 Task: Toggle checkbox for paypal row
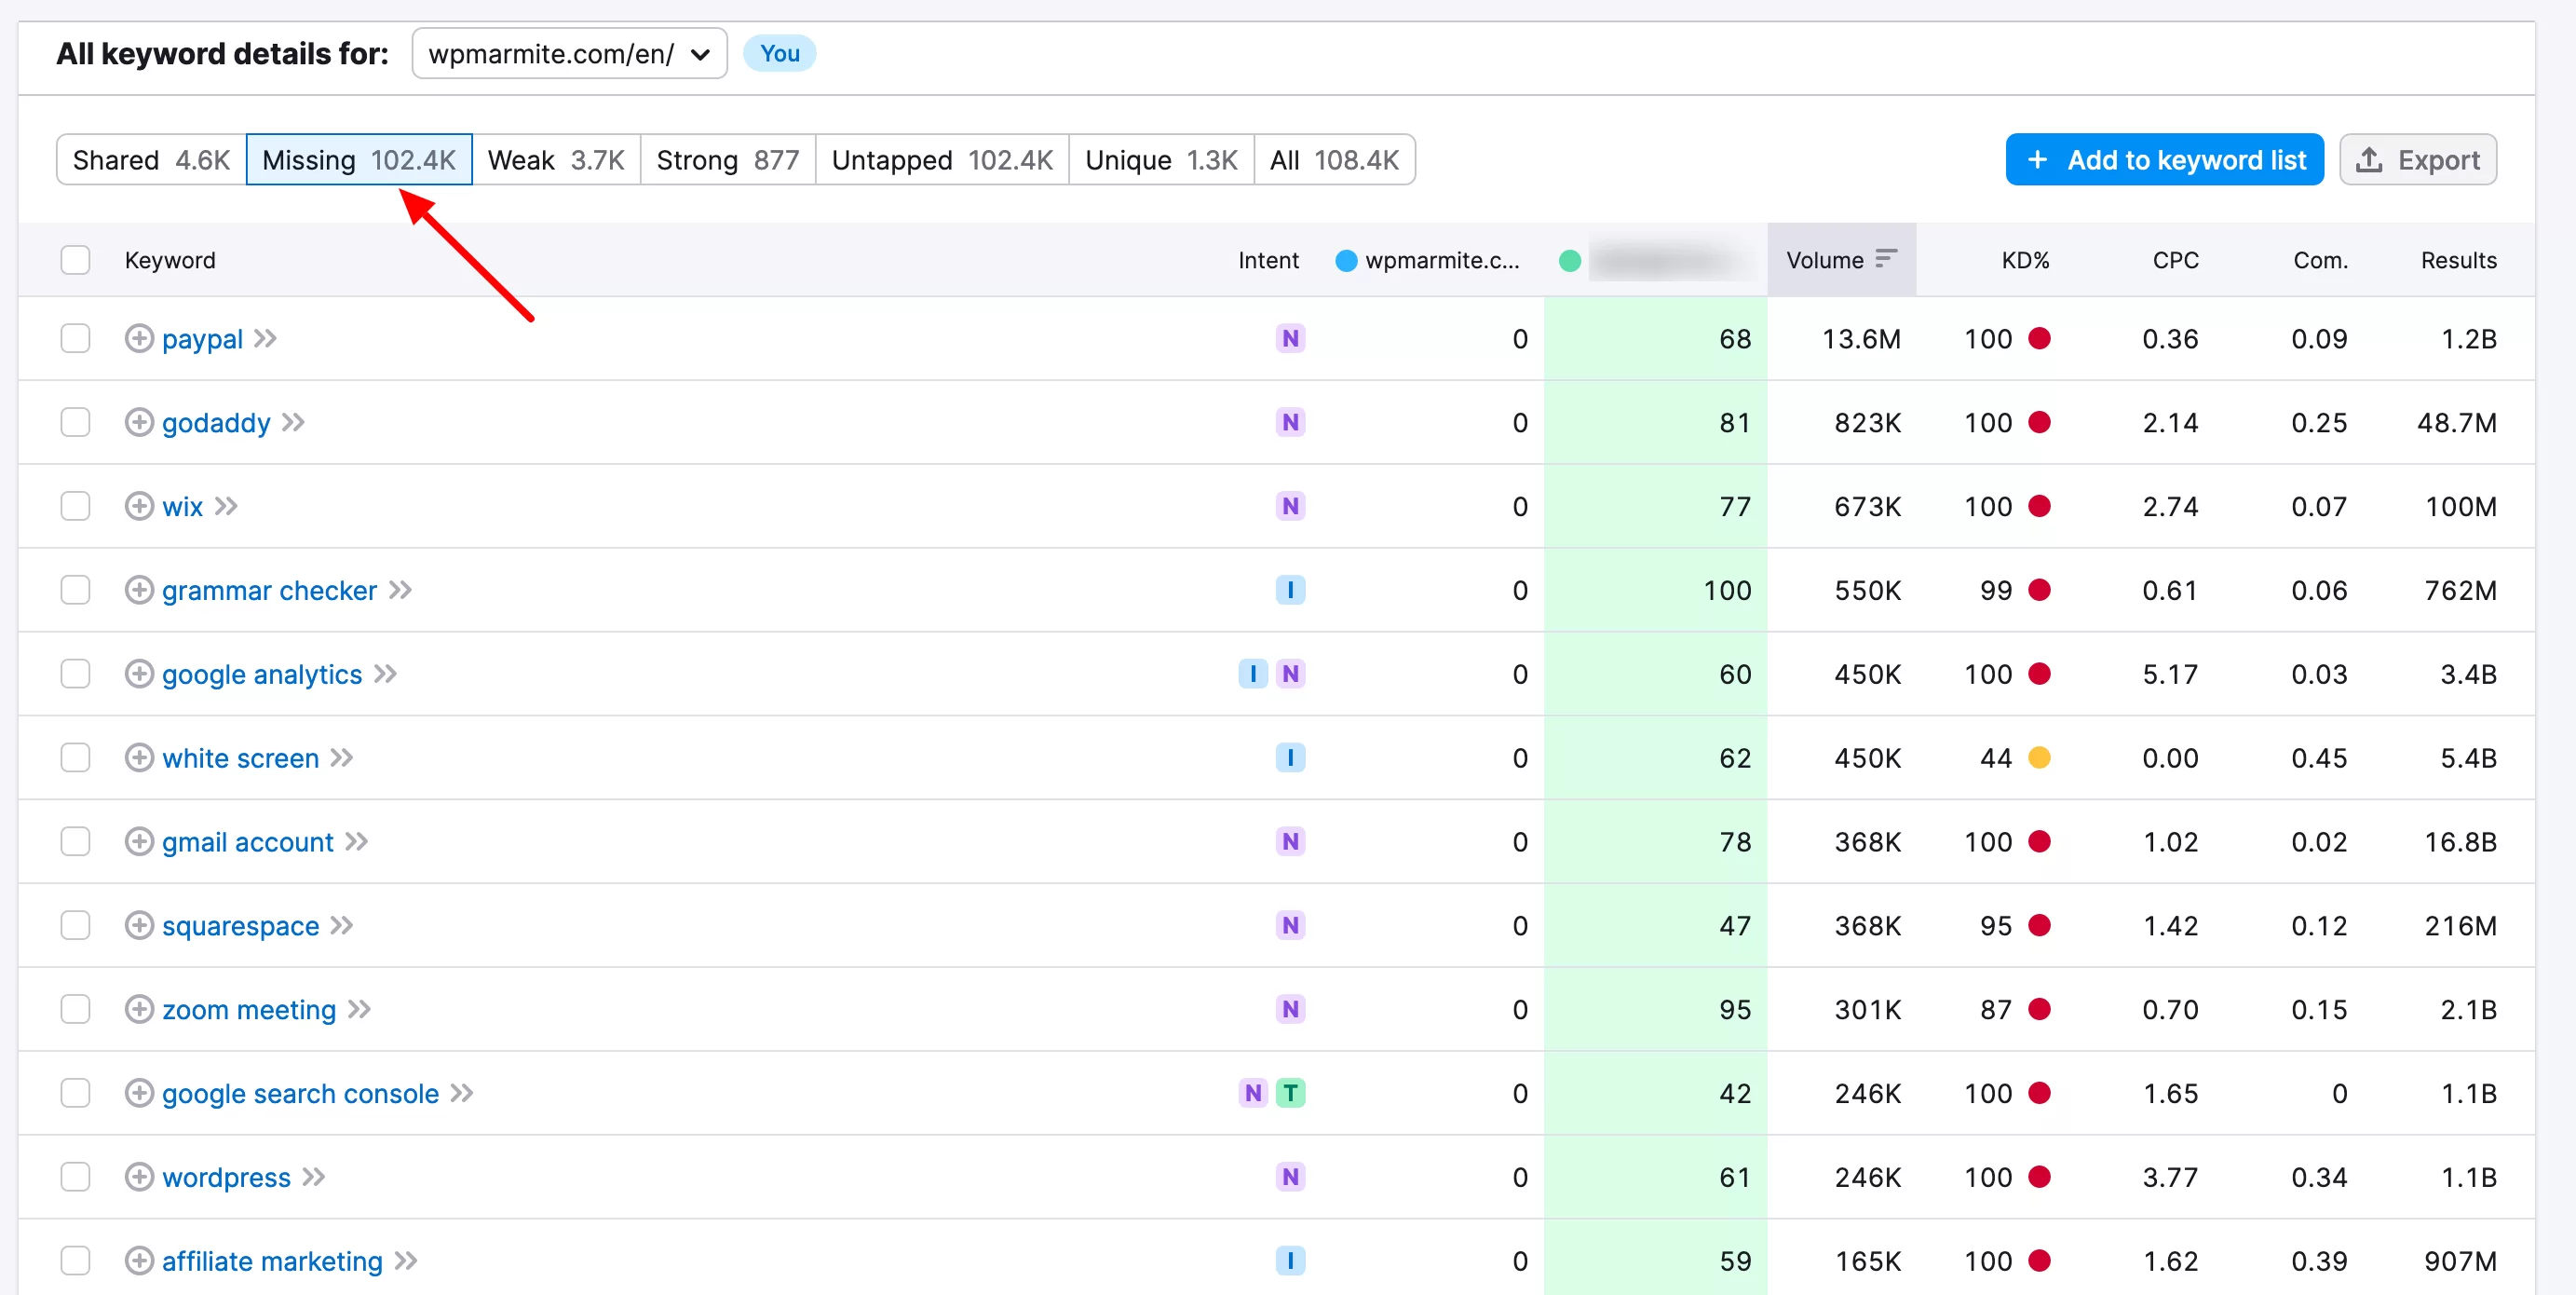click(76, 338)
